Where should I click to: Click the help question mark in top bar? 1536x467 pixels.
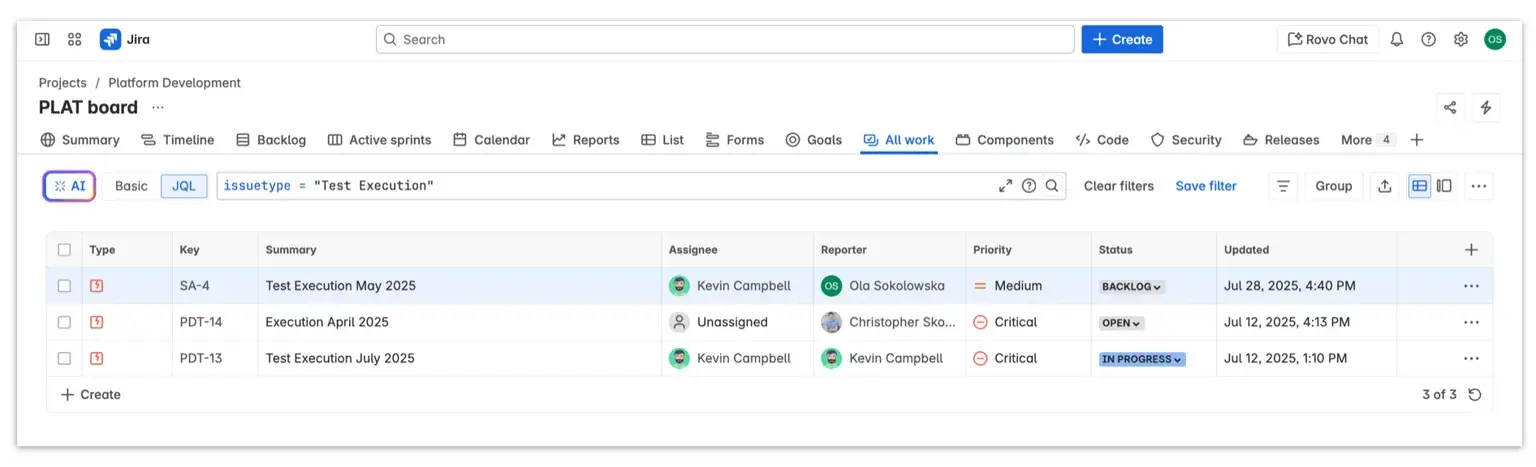click(1429, 39)
